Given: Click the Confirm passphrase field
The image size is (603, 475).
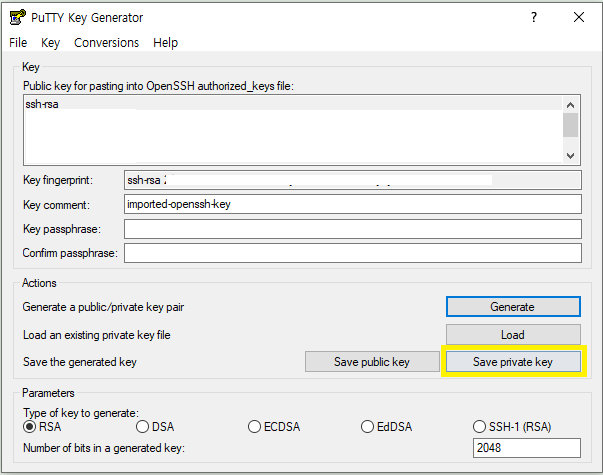Looking at the screenshot, I should tap(353, 253).
